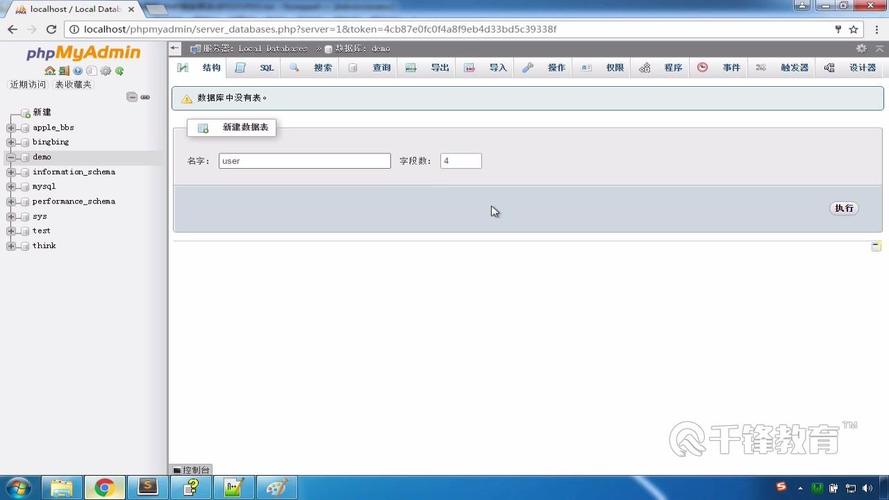Collapse all databases in navigation tree
The width and height of the screenshot is (889, 500).
(132, 97)
